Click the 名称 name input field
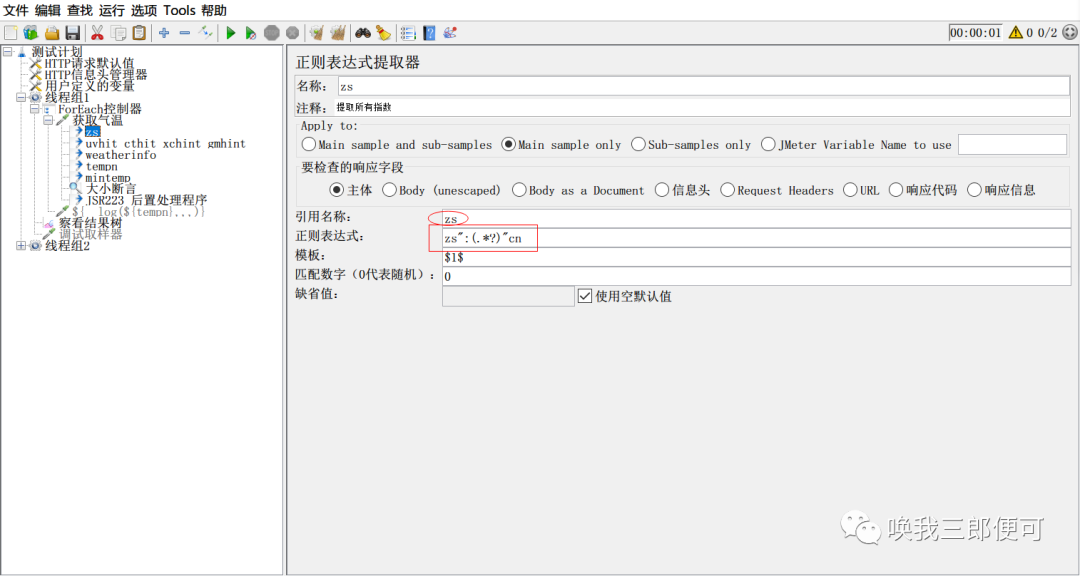This screenshot has width=1080, height=576. point(703,85)
